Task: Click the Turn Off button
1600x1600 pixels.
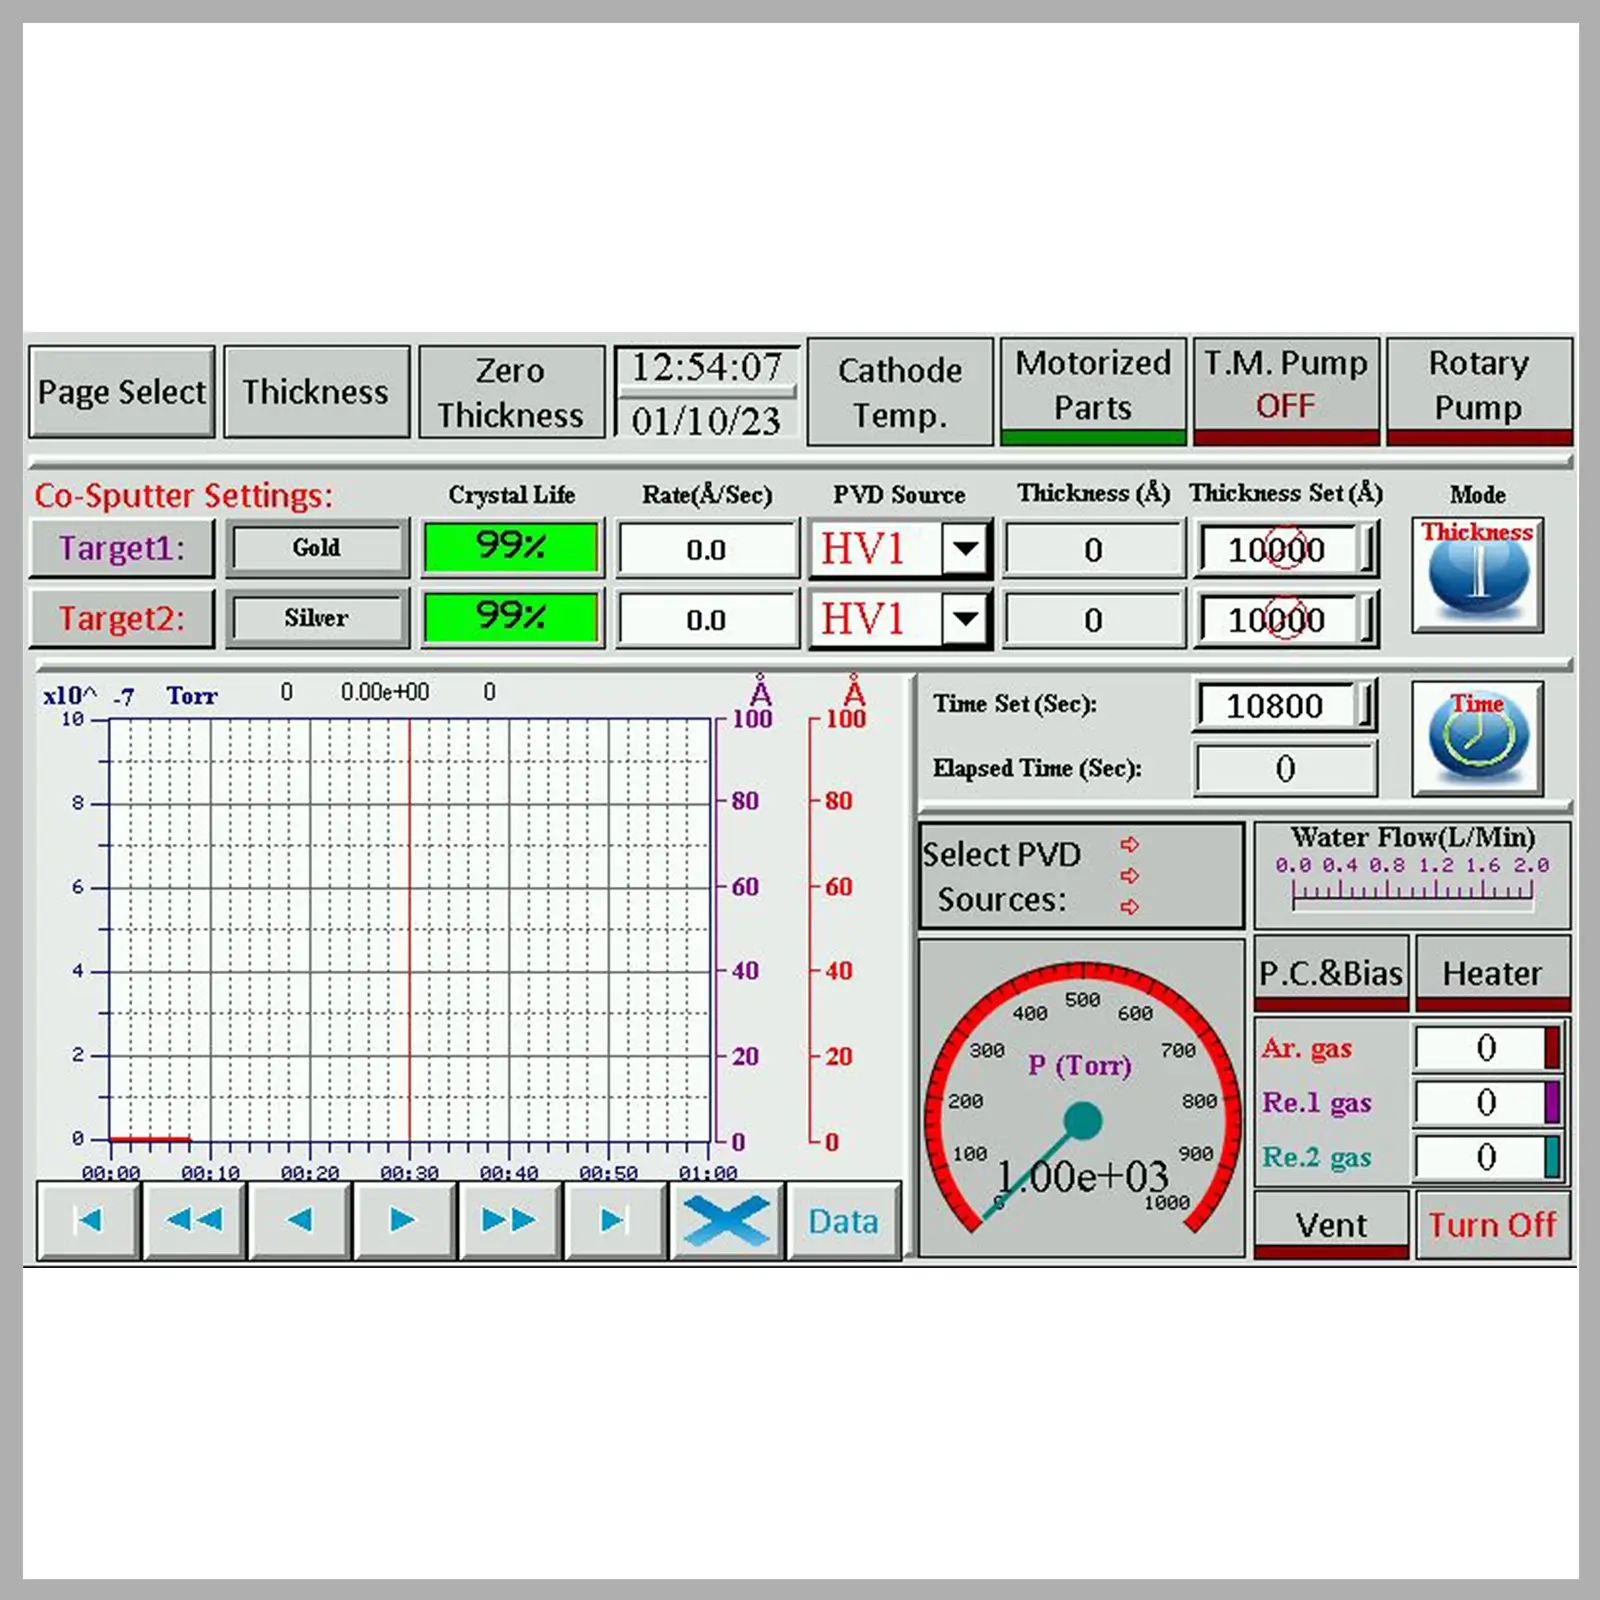Action: [1492, 1225]
